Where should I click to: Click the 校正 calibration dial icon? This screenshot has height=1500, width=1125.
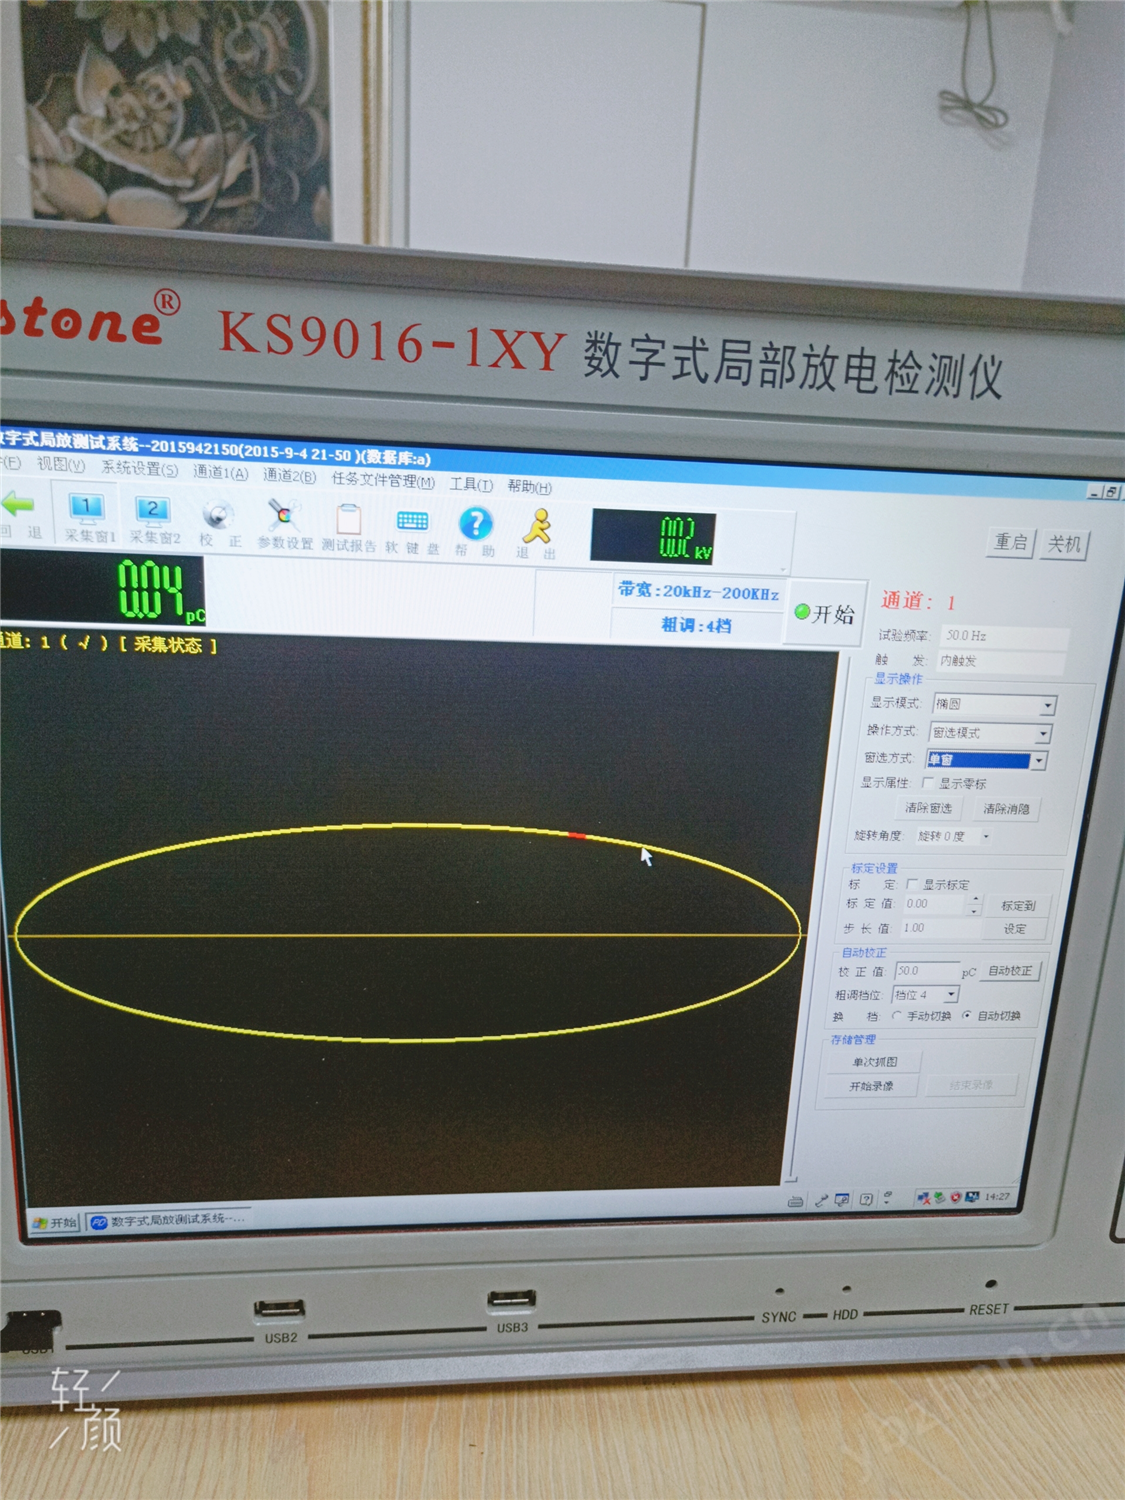pyautogui.click(x=219, y=522)
